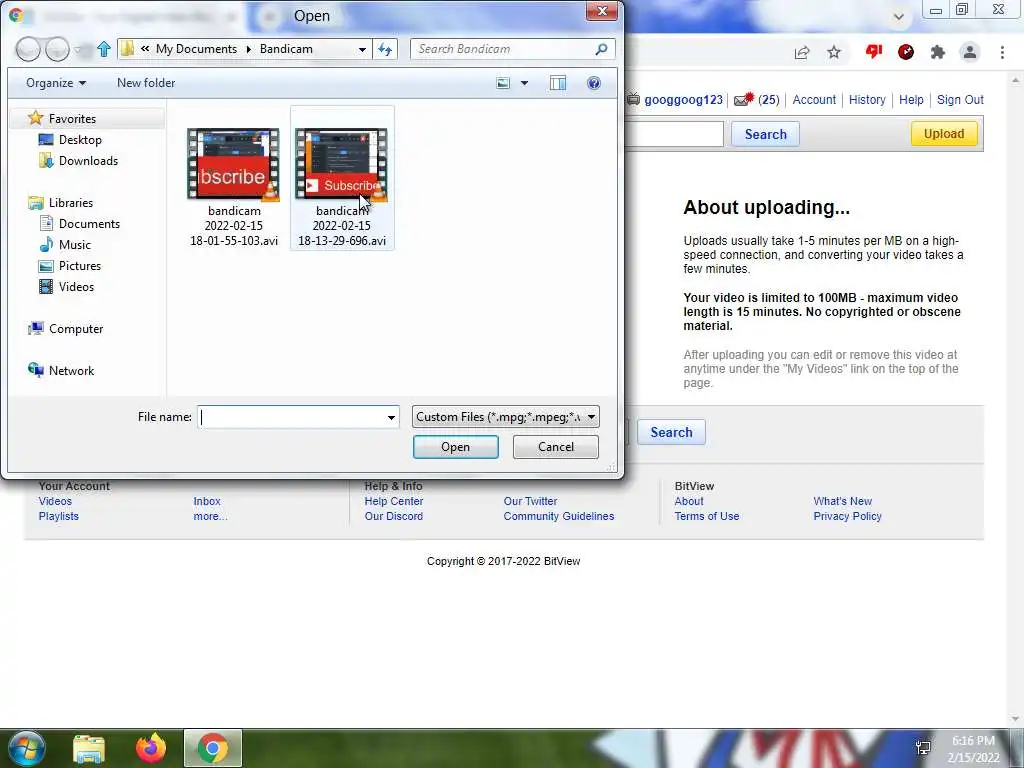Open the History link

(x=867, y=100)
